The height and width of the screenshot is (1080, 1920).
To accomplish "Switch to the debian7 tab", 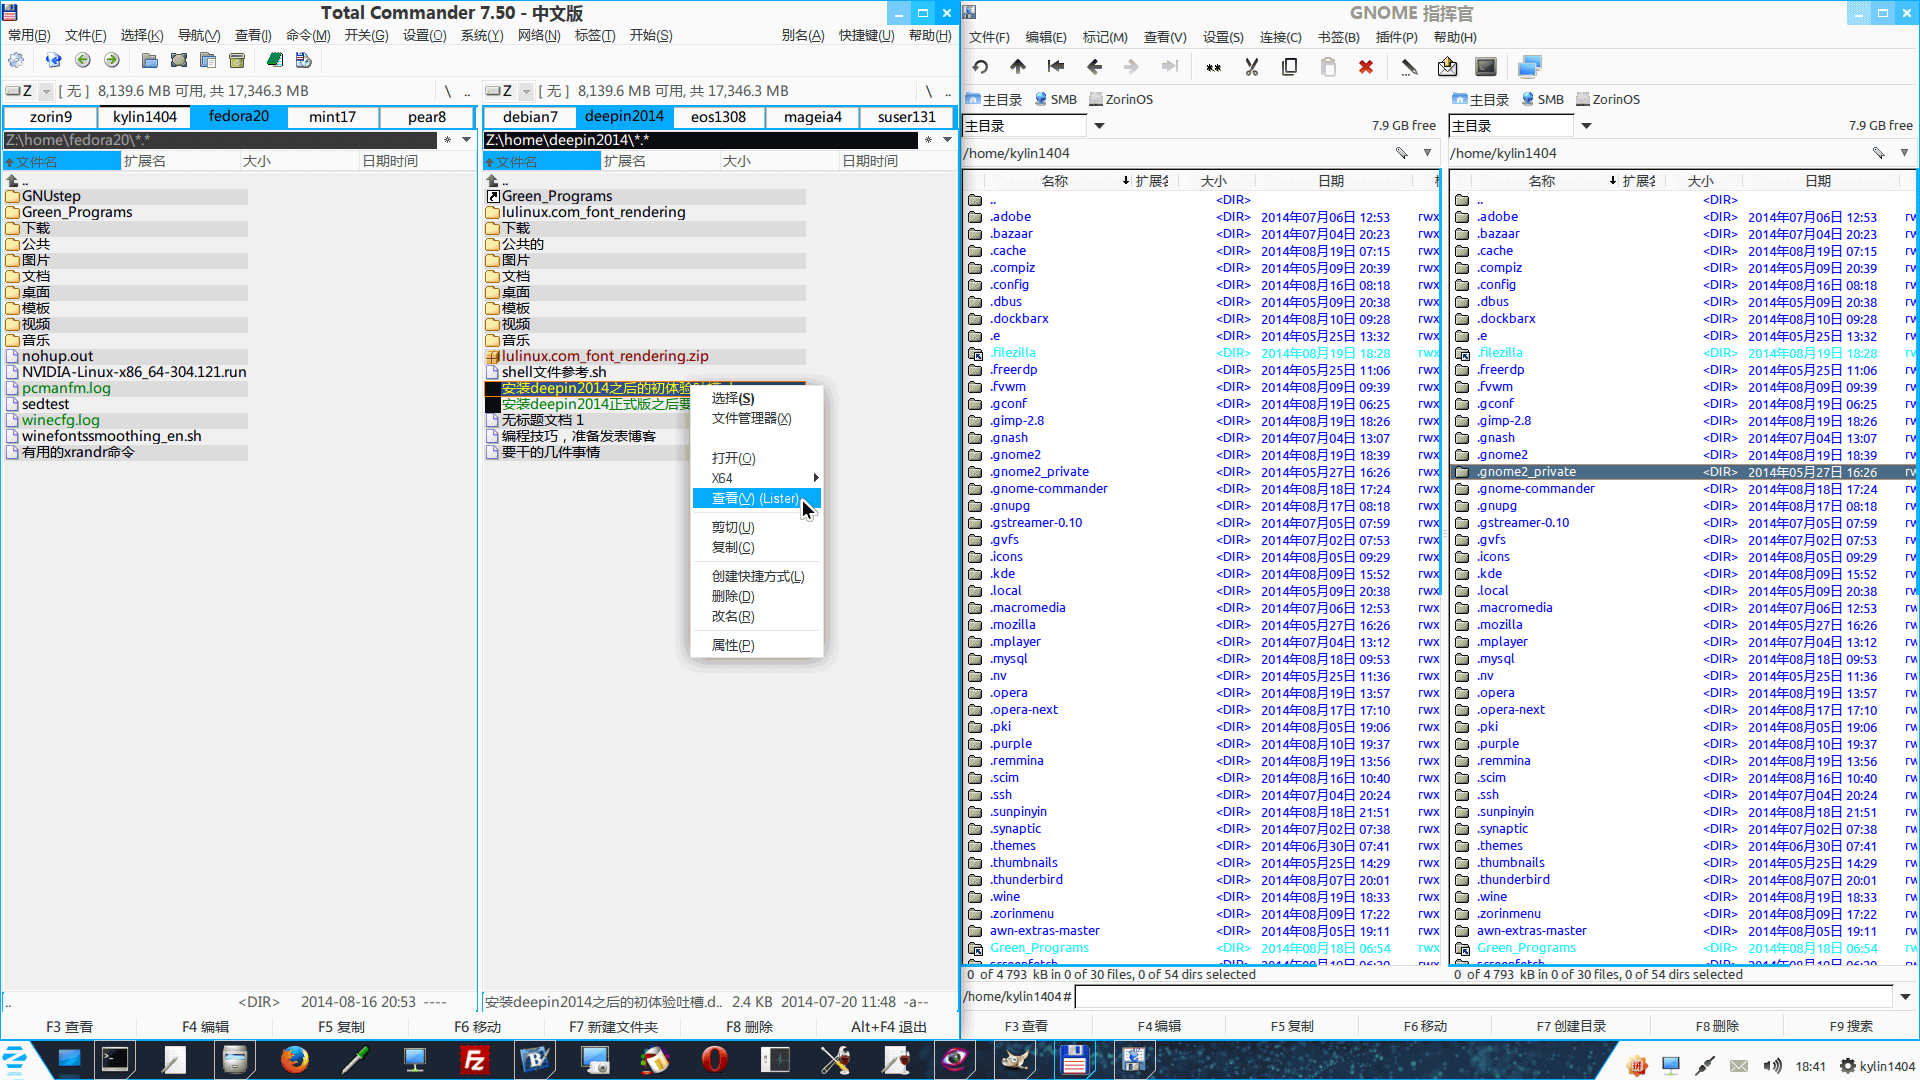I will click(530, 117).
